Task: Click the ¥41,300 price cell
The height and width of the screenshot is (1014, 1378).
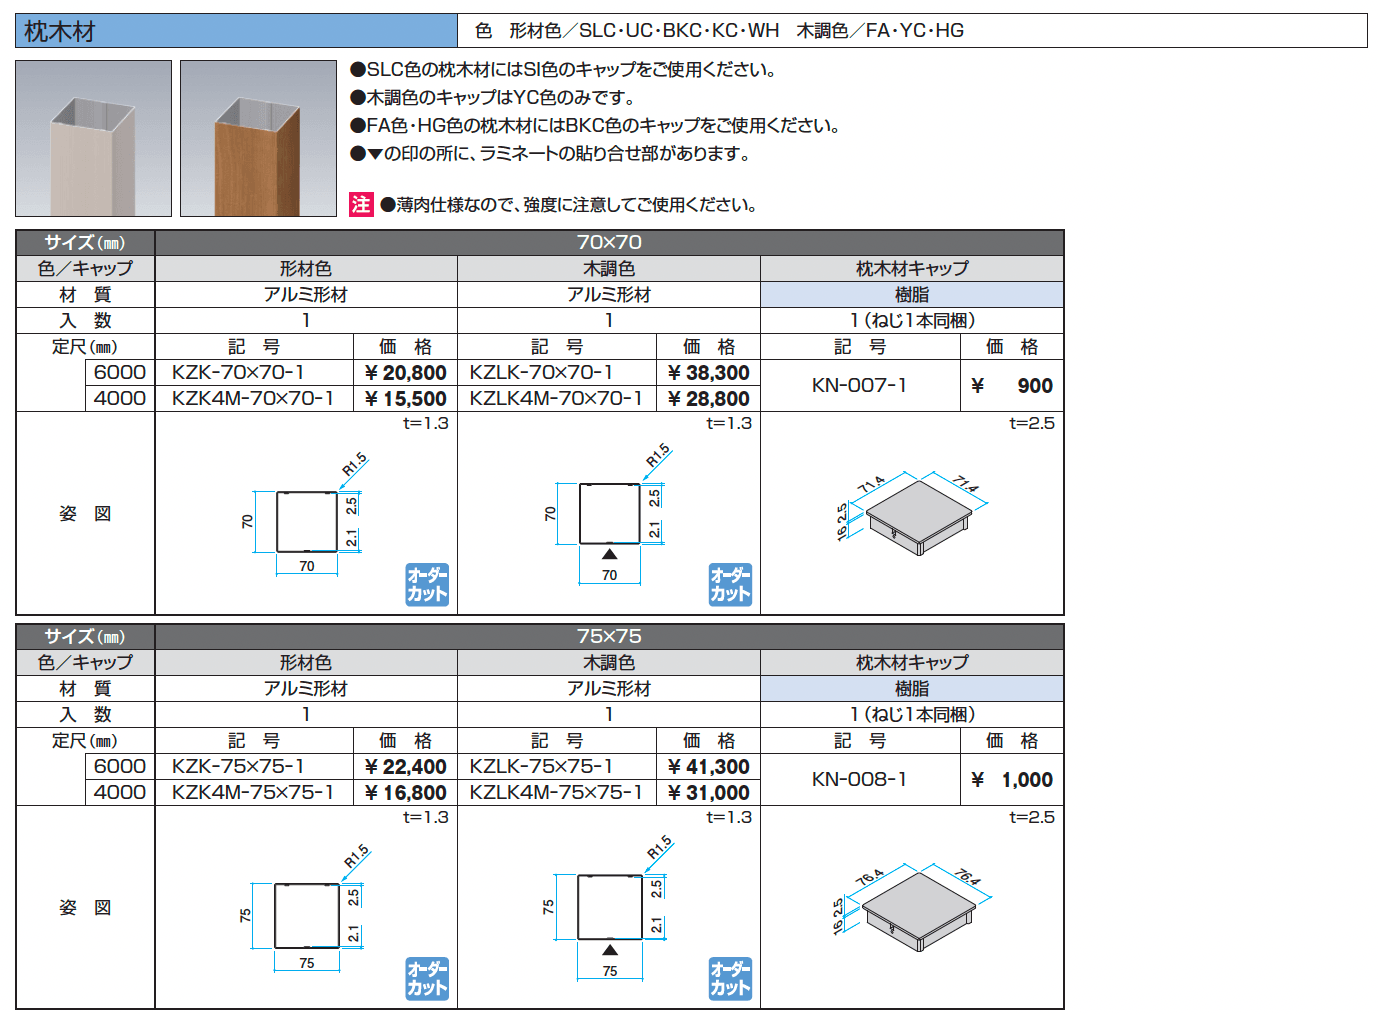Action: [x=708, y=767]
